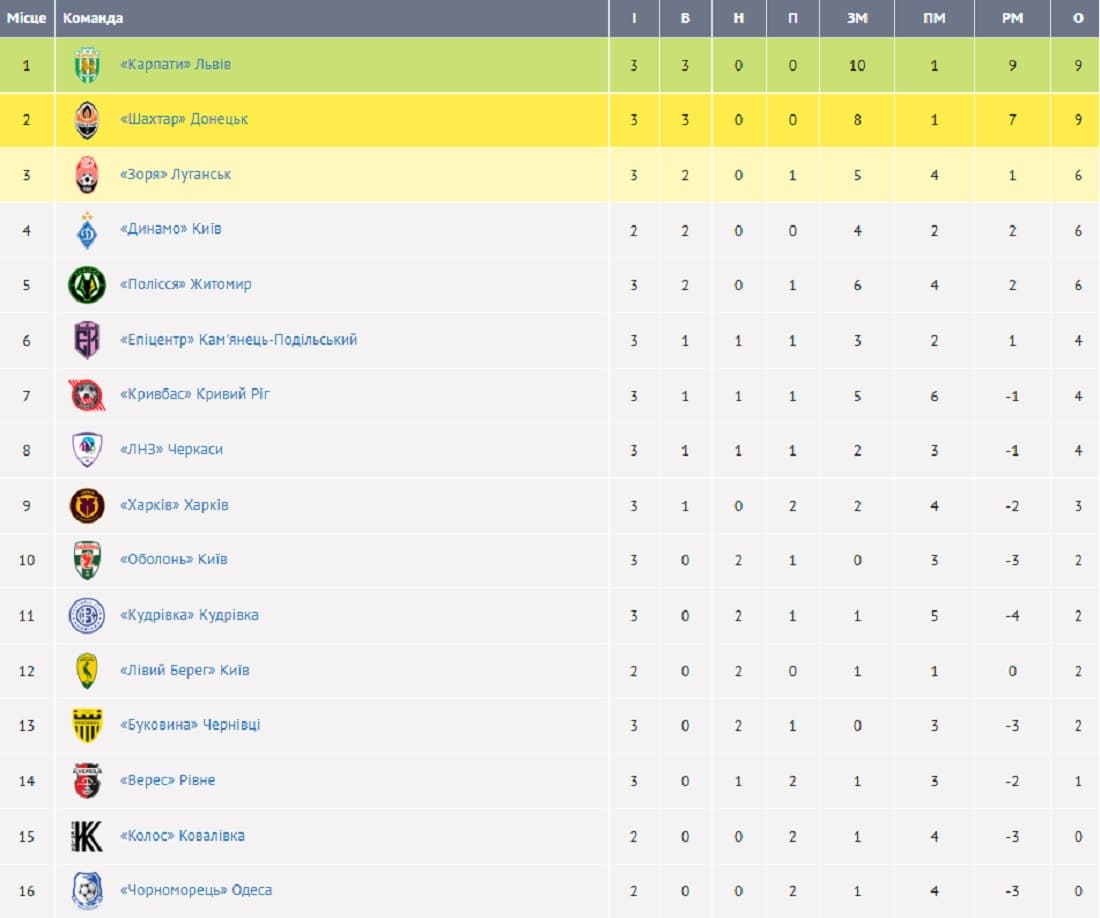
Task: Click the Chornomorets Odesa crest
Action: 87,891
